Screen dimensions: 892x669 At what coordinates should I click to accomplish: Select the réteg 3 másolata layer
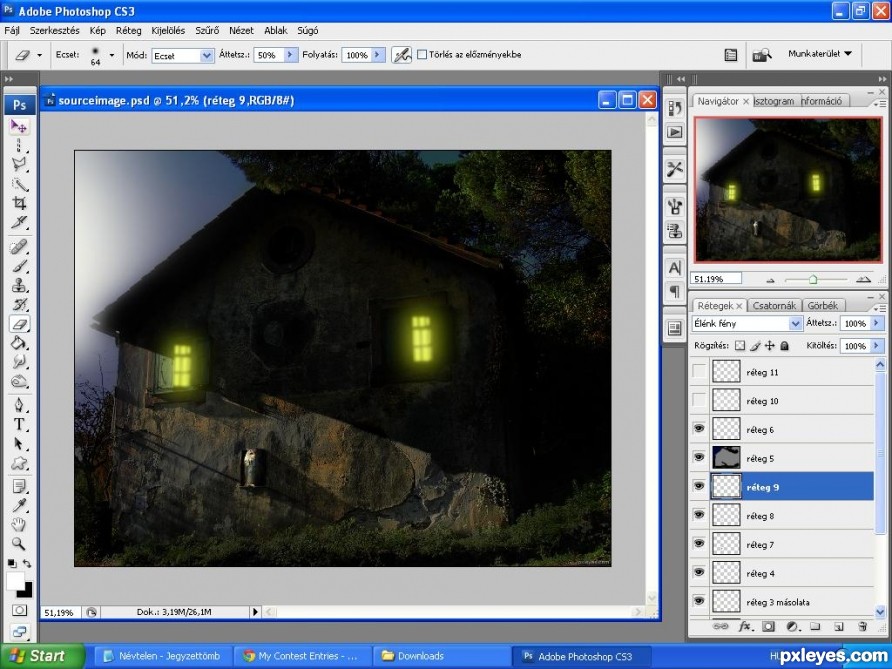(782, 602)
